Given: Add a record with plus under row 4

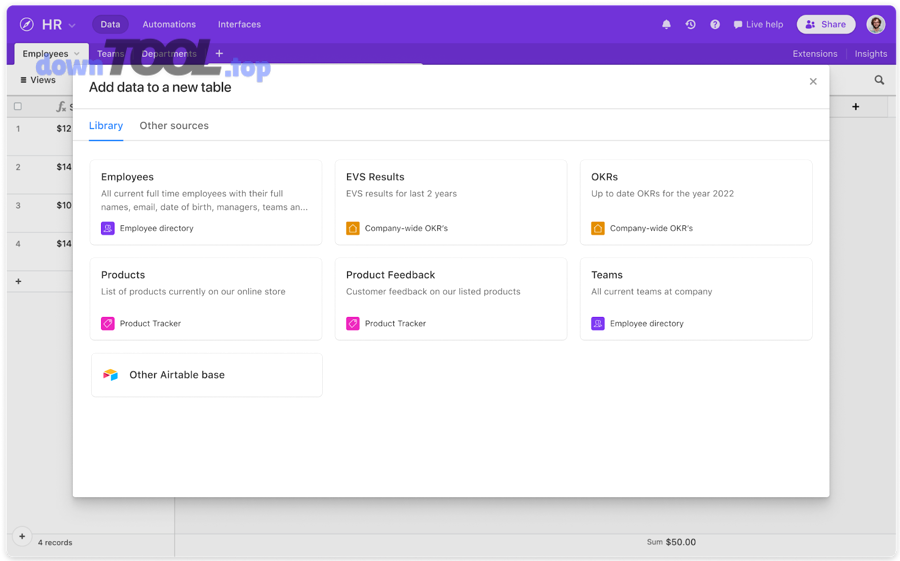Looking at the screenshot, I should pyautogui.click(x=18, y=281).
